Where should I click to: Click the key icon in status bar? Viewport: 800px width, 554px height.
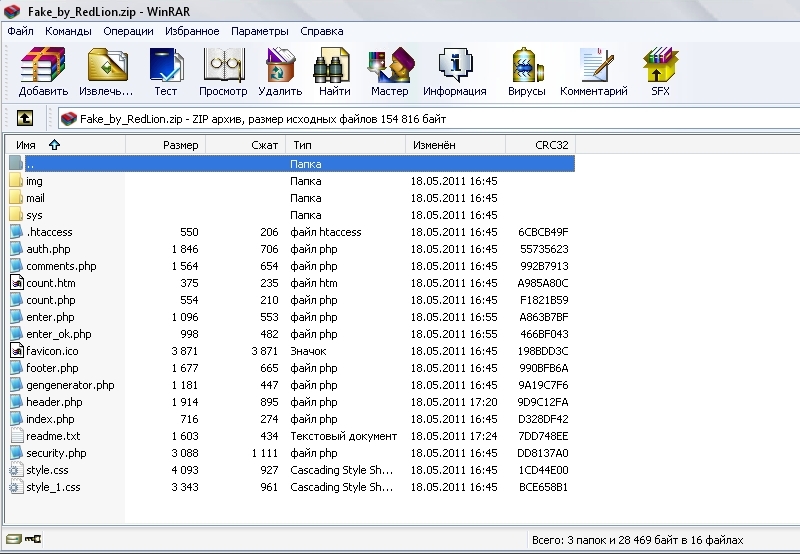pos(33,539)
